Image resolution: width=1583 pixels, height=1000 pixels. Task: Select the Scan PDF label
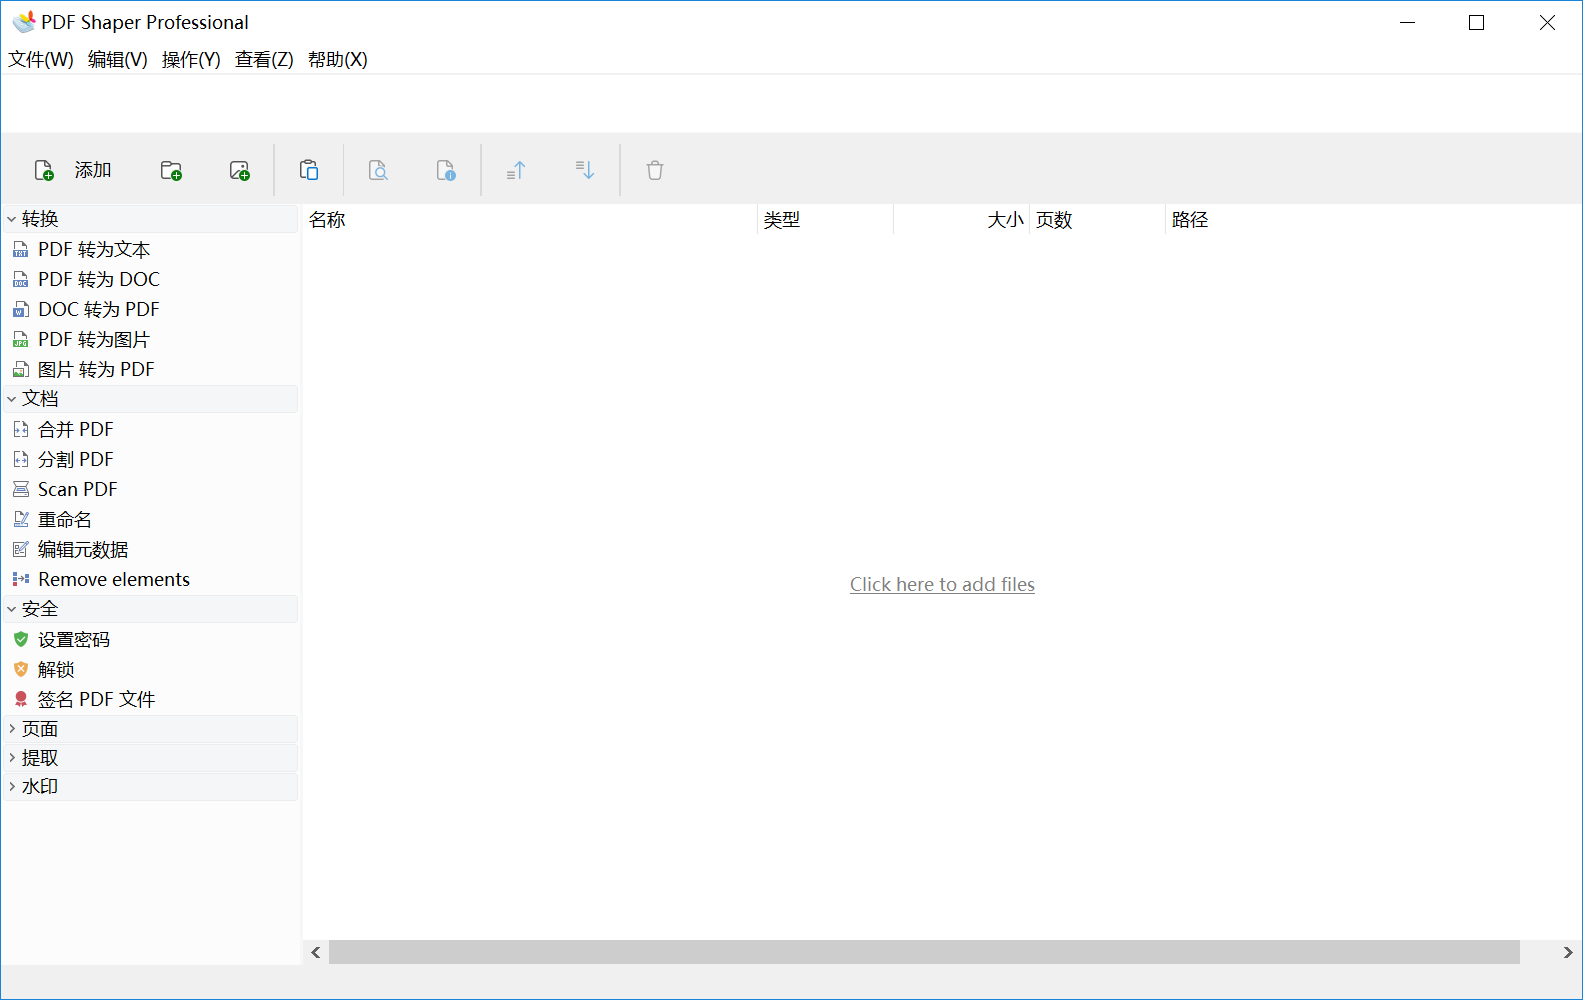pos(78,489)
